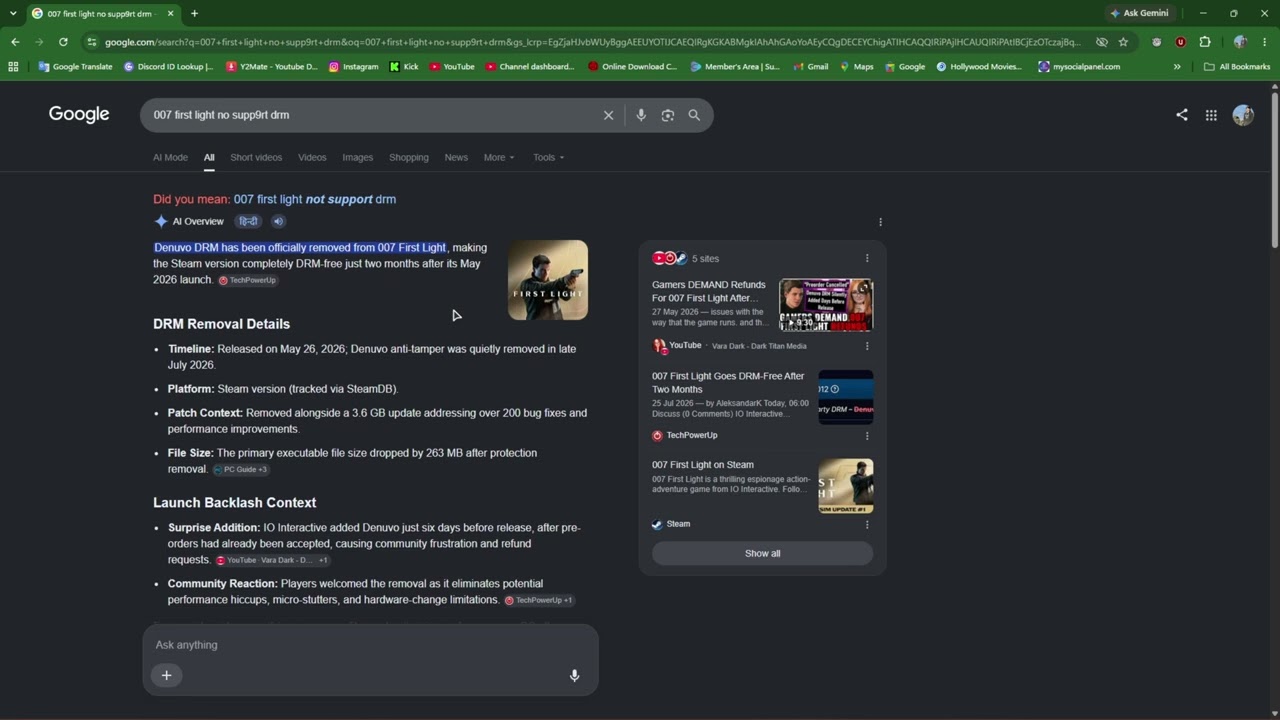Start voice search with the microphone icon
The height and width of the screenshot is (720, 1280).
click(x=641, y=115)
